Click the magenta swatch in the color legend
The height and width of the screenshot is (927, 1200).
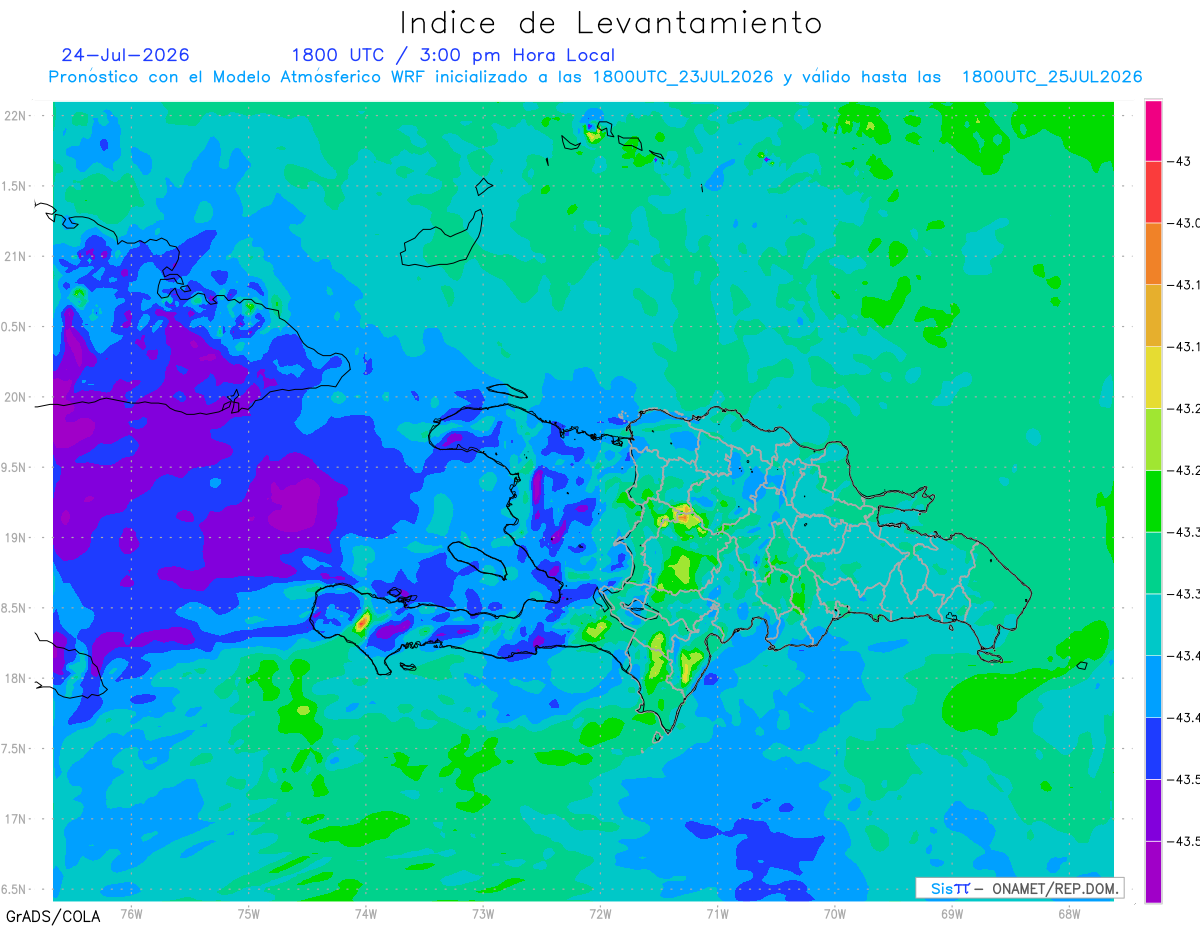[1153, 131]
